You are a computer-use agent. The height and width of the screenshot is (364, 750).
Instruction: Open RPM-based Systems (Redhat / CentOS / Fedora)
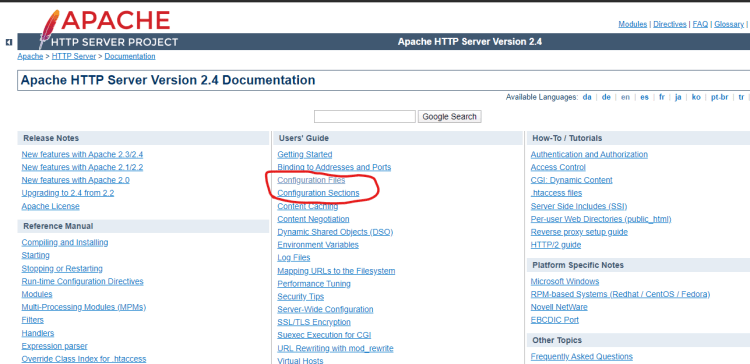click(620, 294)
